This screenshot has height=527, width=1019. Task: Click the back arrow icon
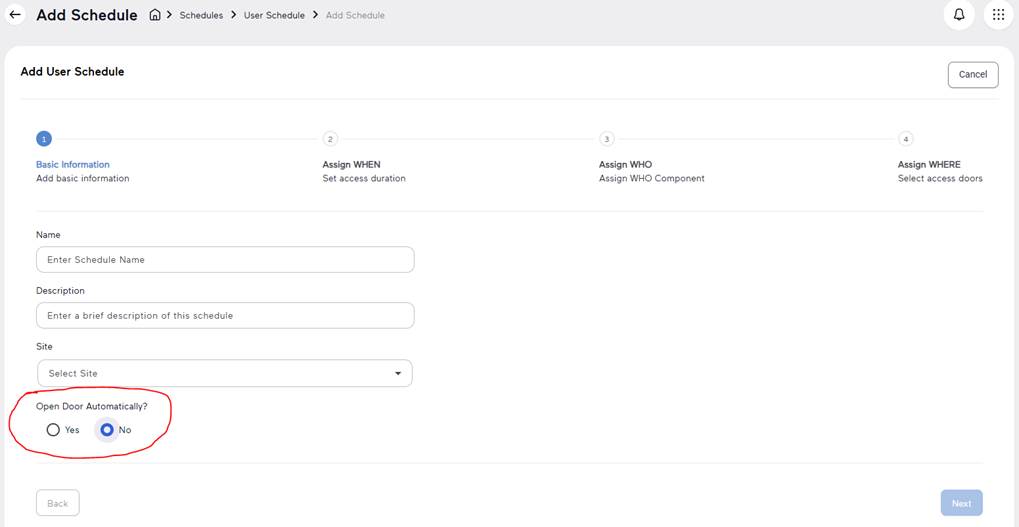point(15,15)
